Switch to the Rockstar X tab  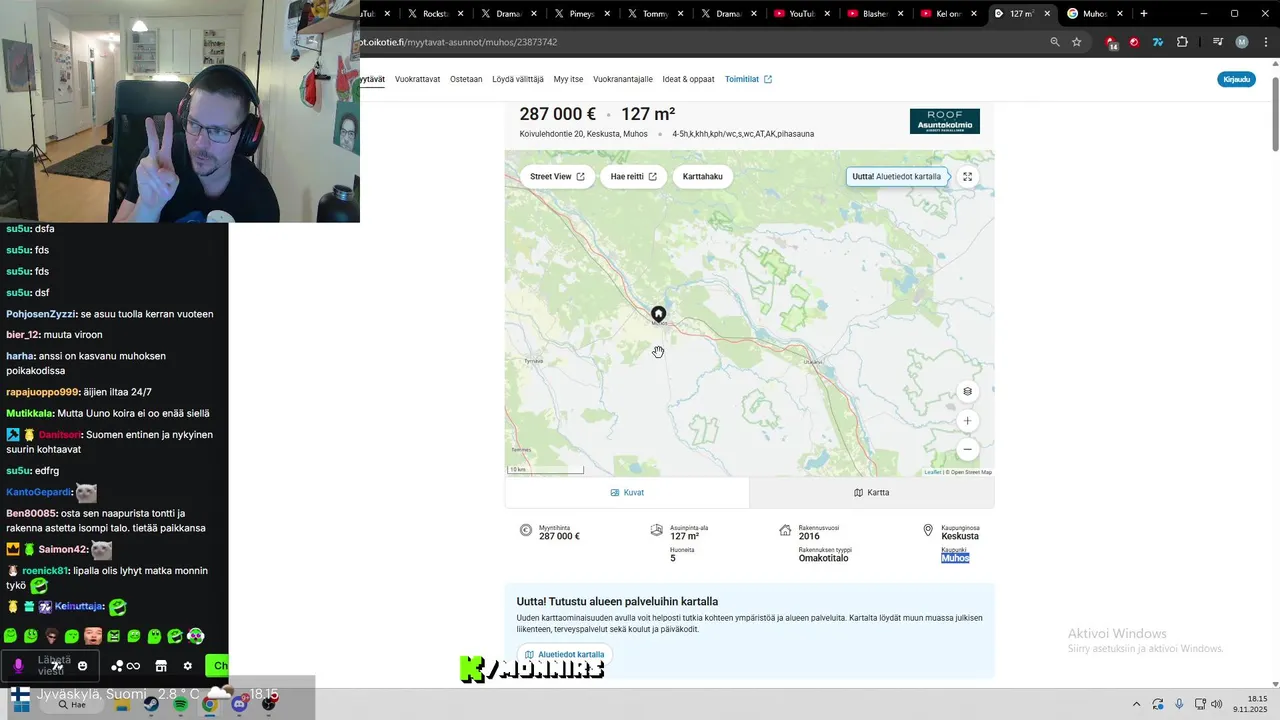pyautogui.click(x=437, y=14)
